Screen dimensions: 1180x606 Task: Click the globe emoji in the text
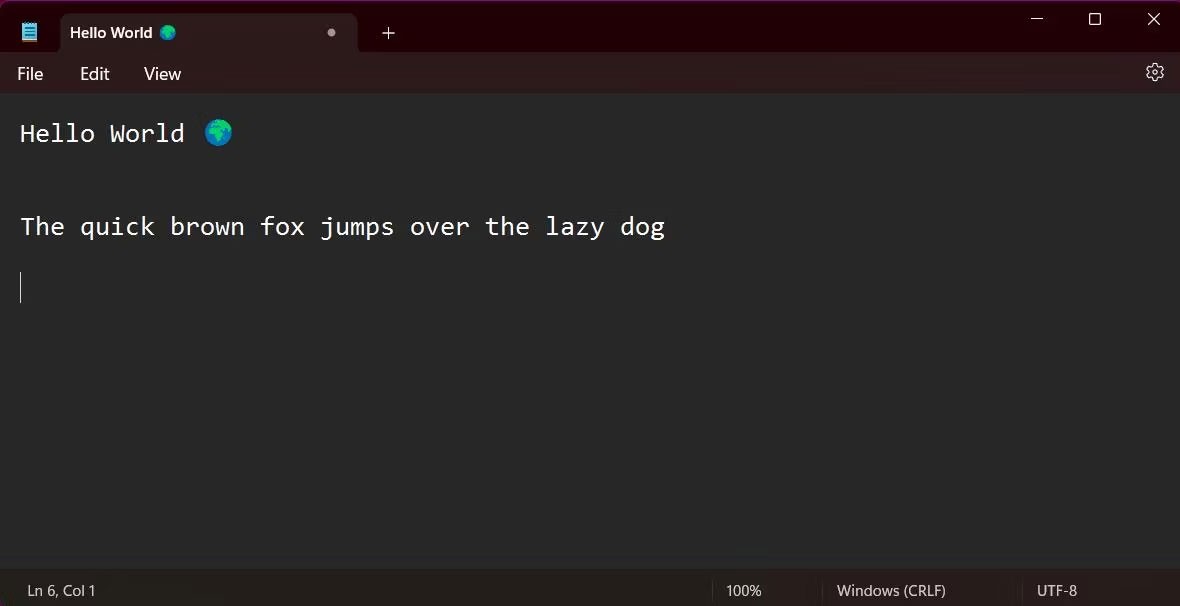218,133
